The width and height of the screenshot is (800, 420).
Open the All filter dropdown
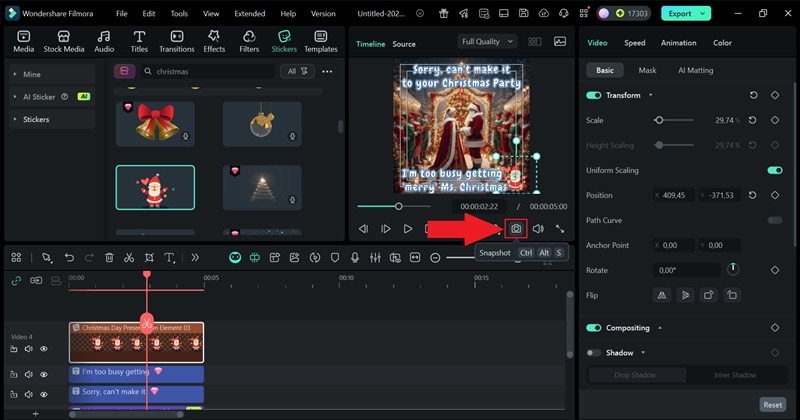[297, 71]
